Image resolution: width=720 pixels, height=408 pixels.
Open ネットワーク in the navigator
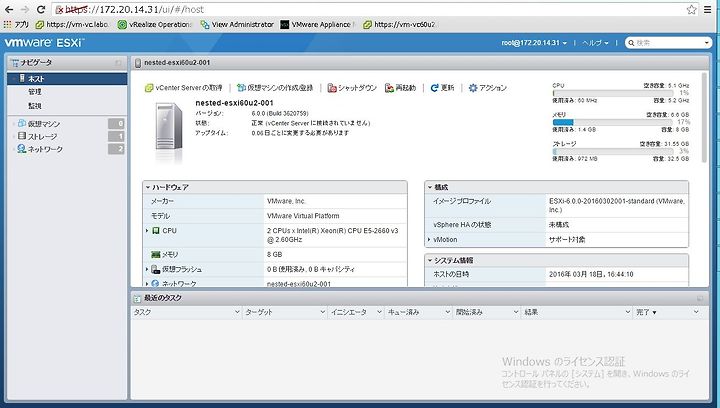click(45, 149)
